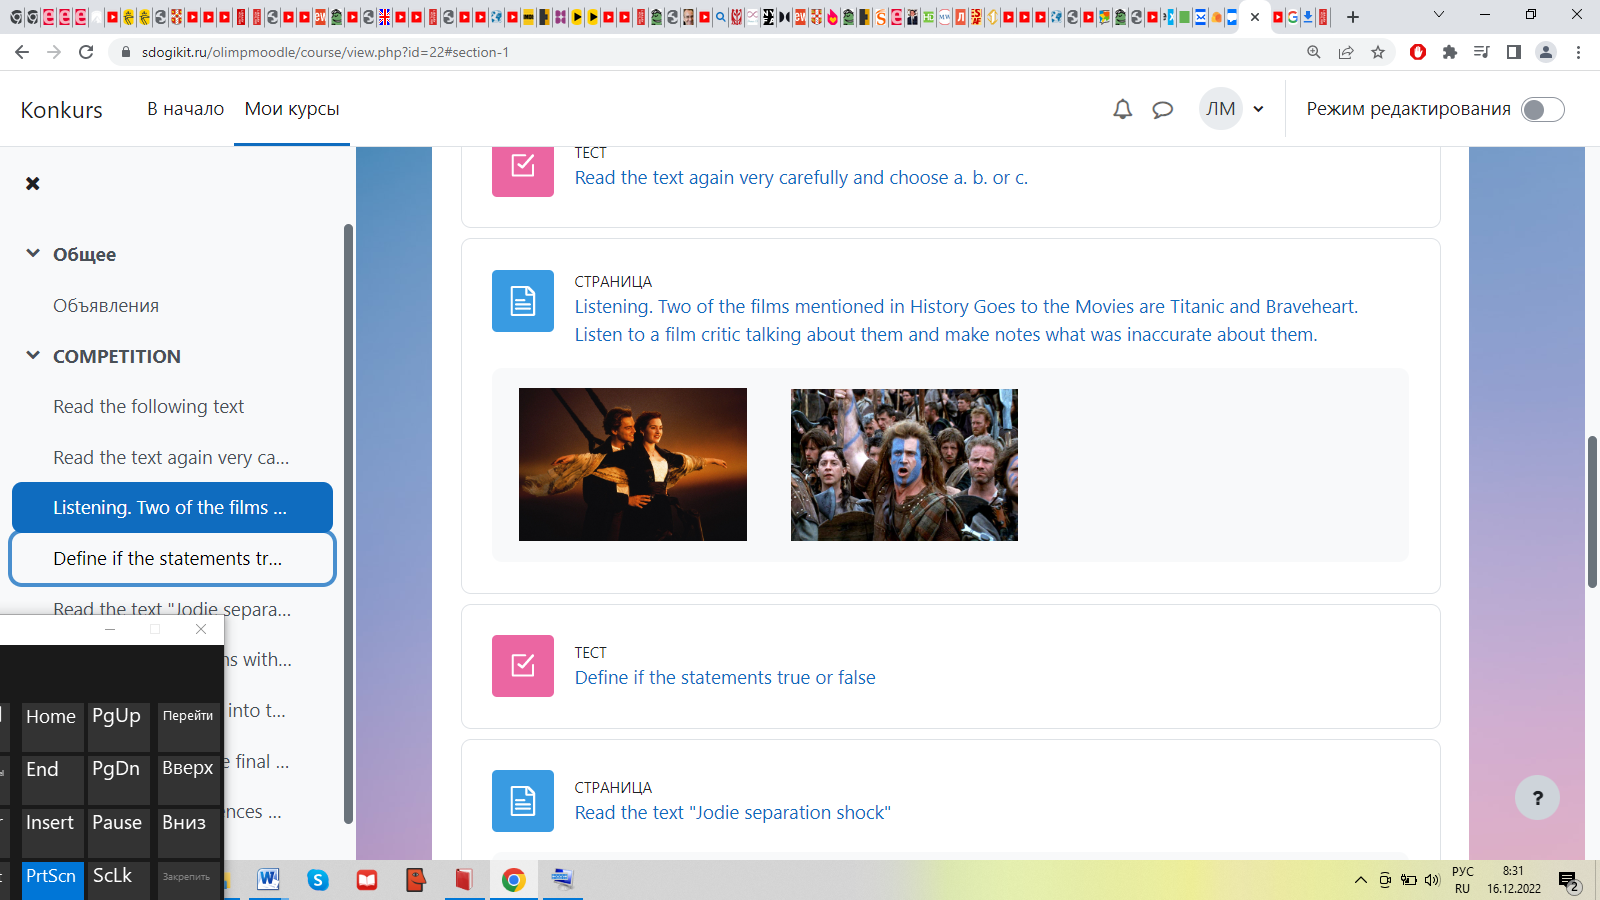Open the Listening page link about Titanic and Braveheart
The width and height of the screenshot is (1600, 900).
pyautogui.click(x=966, y=321)
